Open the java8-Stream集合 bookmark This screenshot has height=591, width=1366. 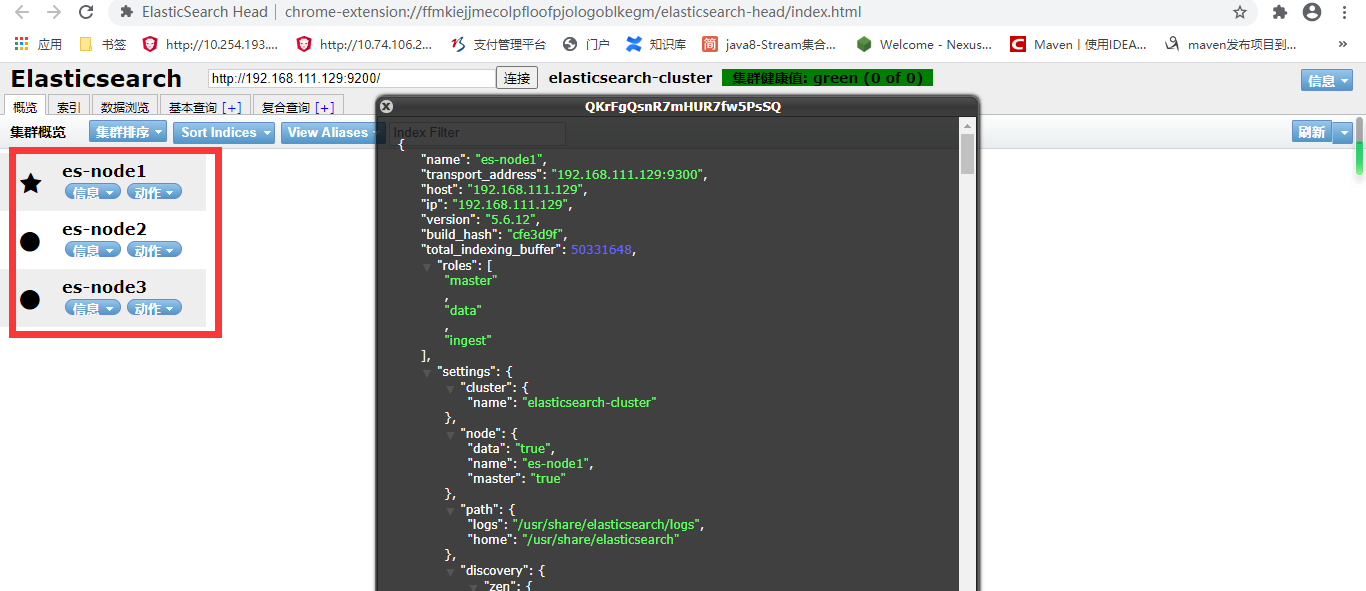[769, 44]
